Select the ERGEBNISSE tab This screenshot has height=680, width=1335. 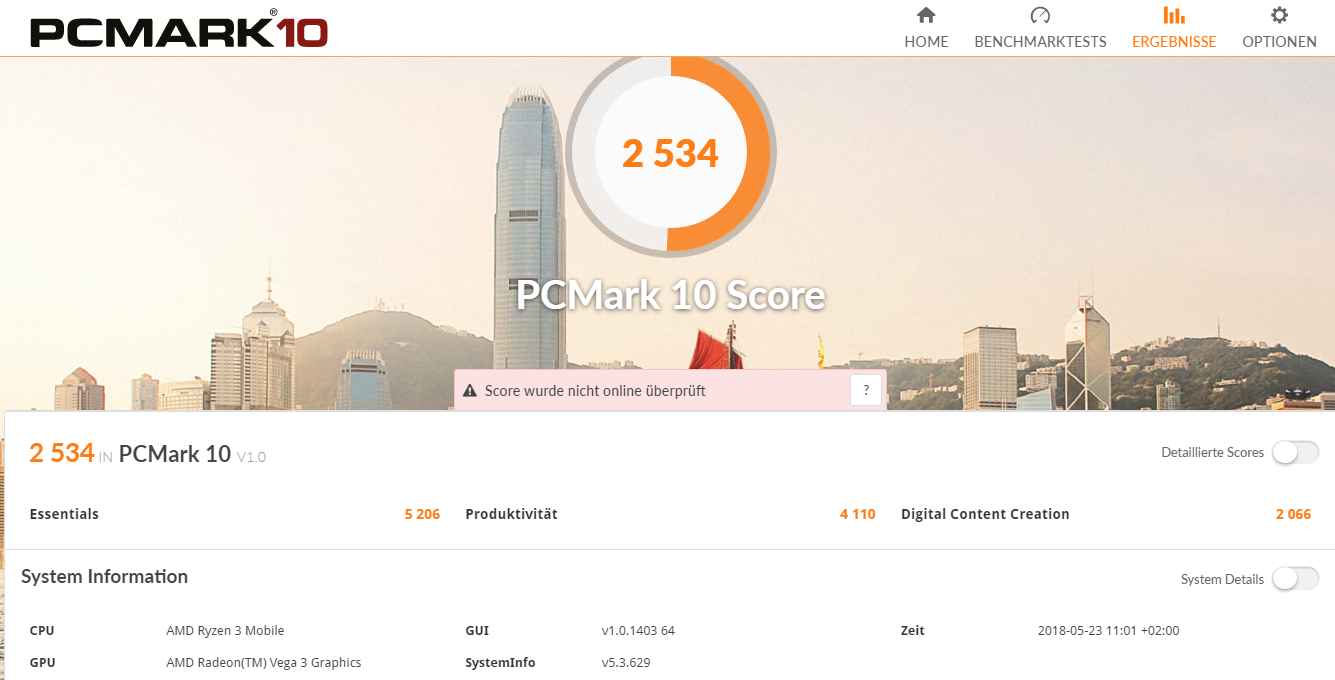click(1174, 28)
